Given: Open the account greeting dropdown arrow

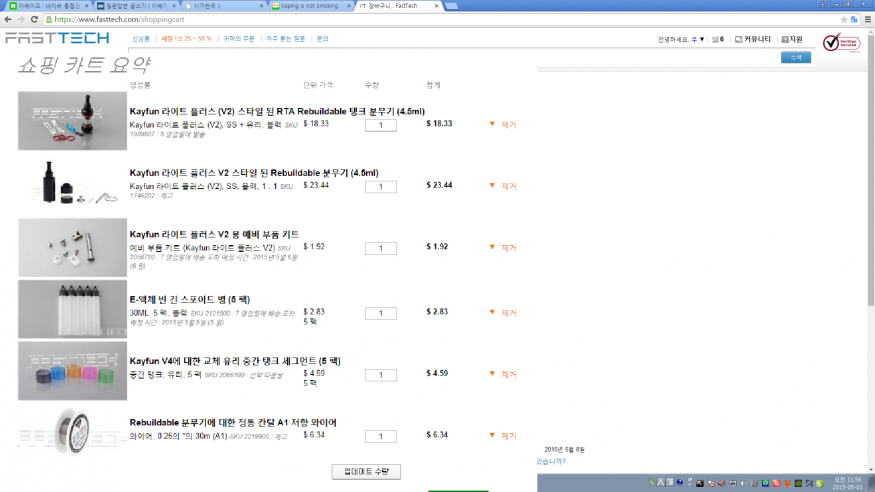Looking at the screenshot, I should pos(702,40).
